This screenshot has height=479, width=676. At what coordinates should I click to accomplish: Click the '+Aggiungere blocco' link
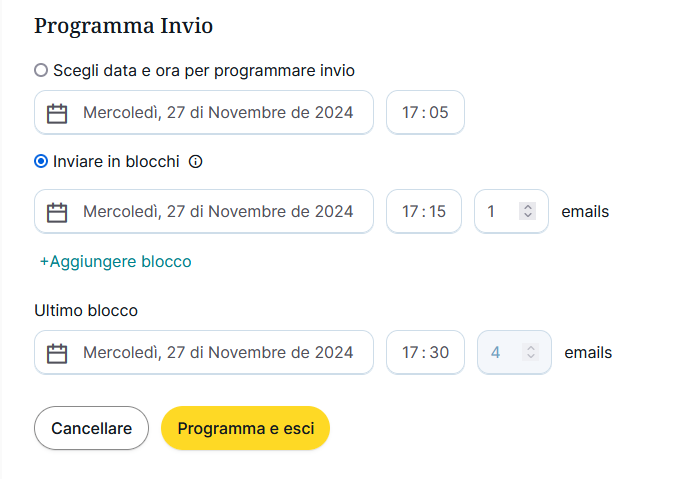tap(115, 262)
